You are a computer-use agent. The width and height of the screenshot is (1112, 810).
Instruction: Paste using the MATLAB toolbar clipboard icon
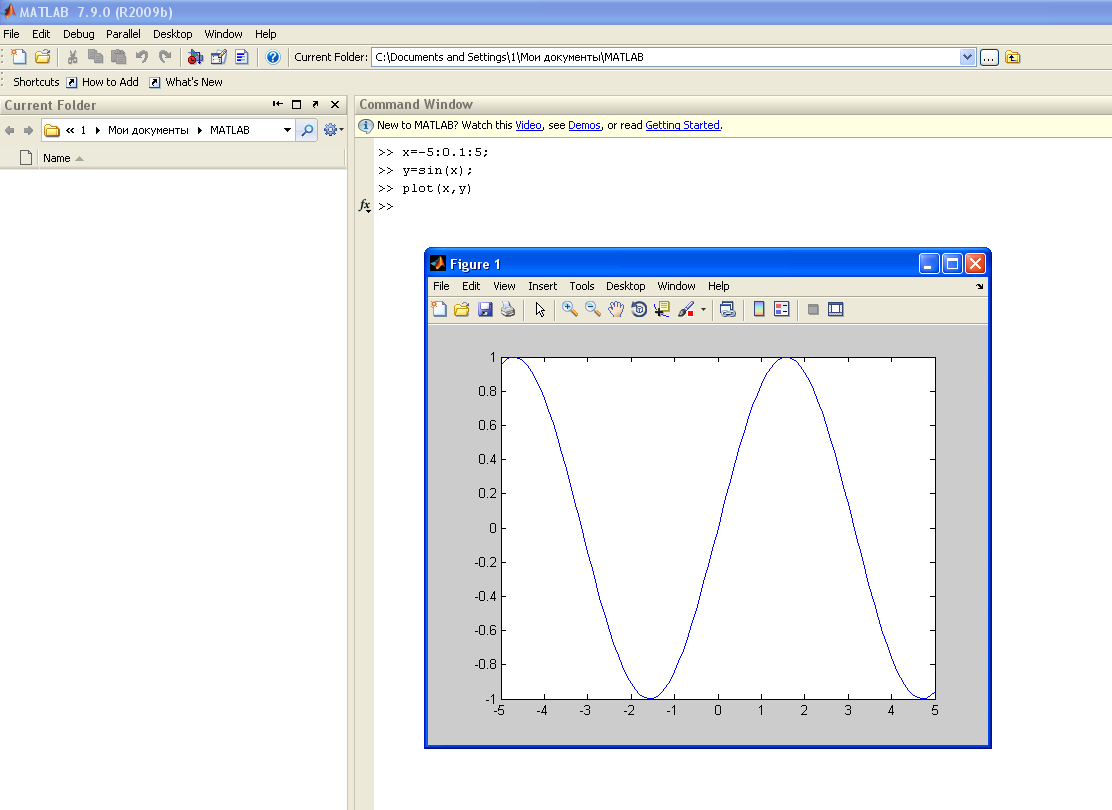[x=118, y=57]
